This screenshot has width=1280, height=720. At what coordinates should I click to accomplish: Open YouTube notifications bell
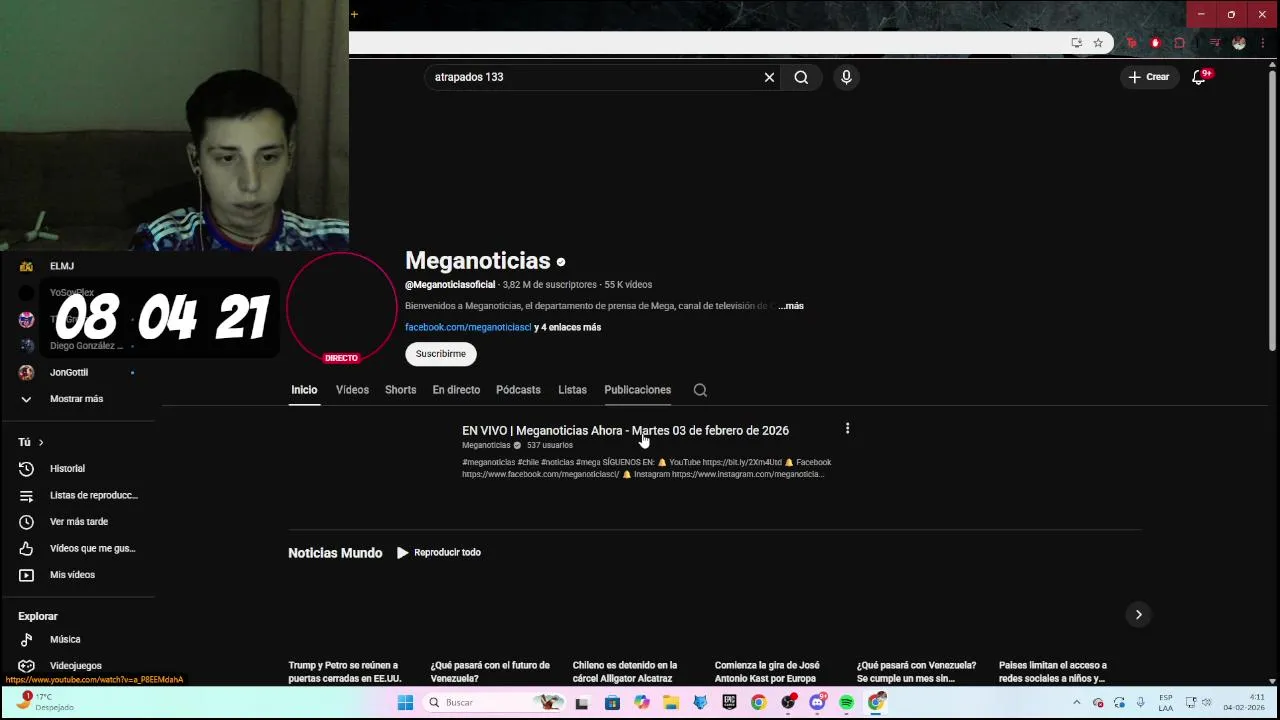tap(1199, 77)
